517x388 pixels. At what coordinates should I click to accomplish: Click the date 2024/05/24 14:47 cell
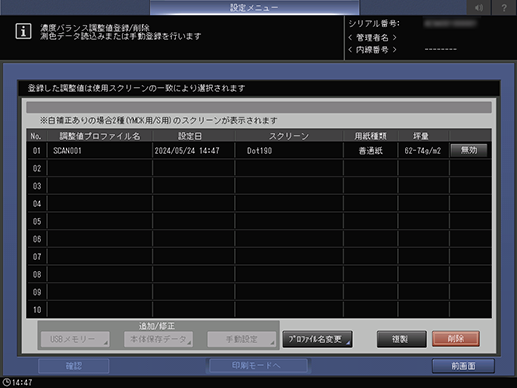click(194, 151)
